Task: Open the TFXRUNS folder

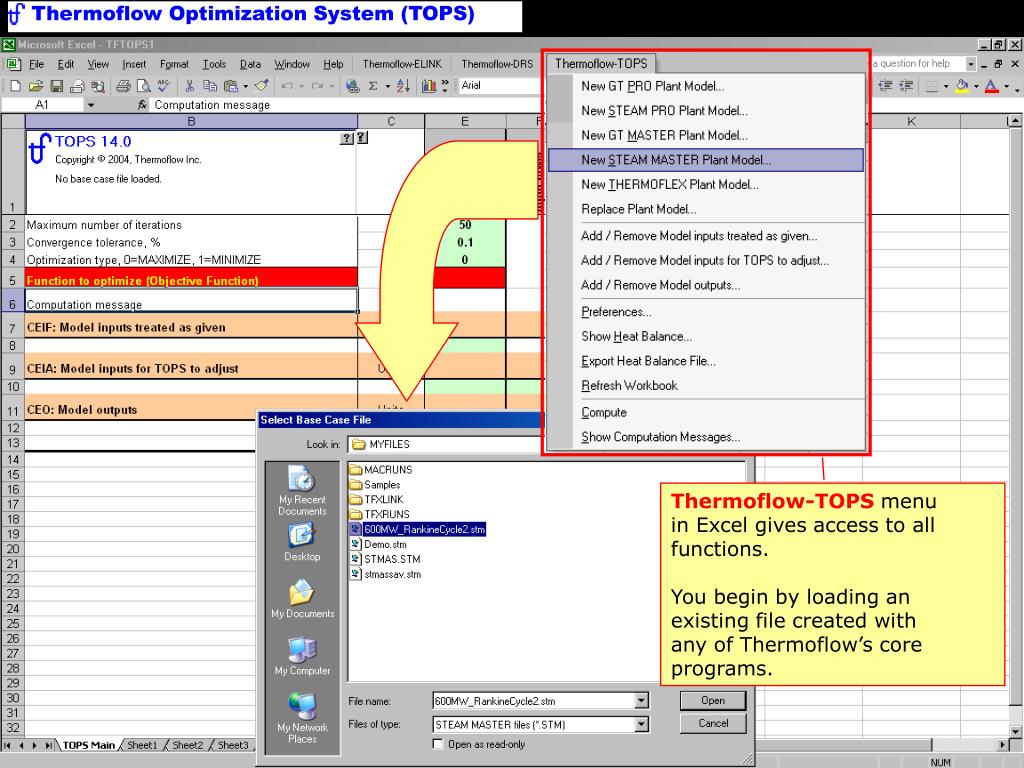Action: (379, 514)
